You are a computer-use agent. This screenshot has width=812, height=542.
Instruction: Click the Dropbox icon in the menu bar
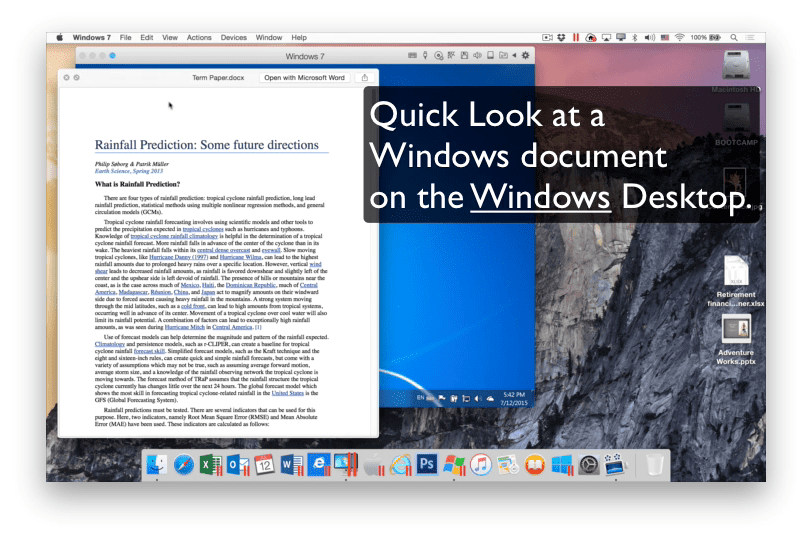pyautogui.click(x=561, y=37)
